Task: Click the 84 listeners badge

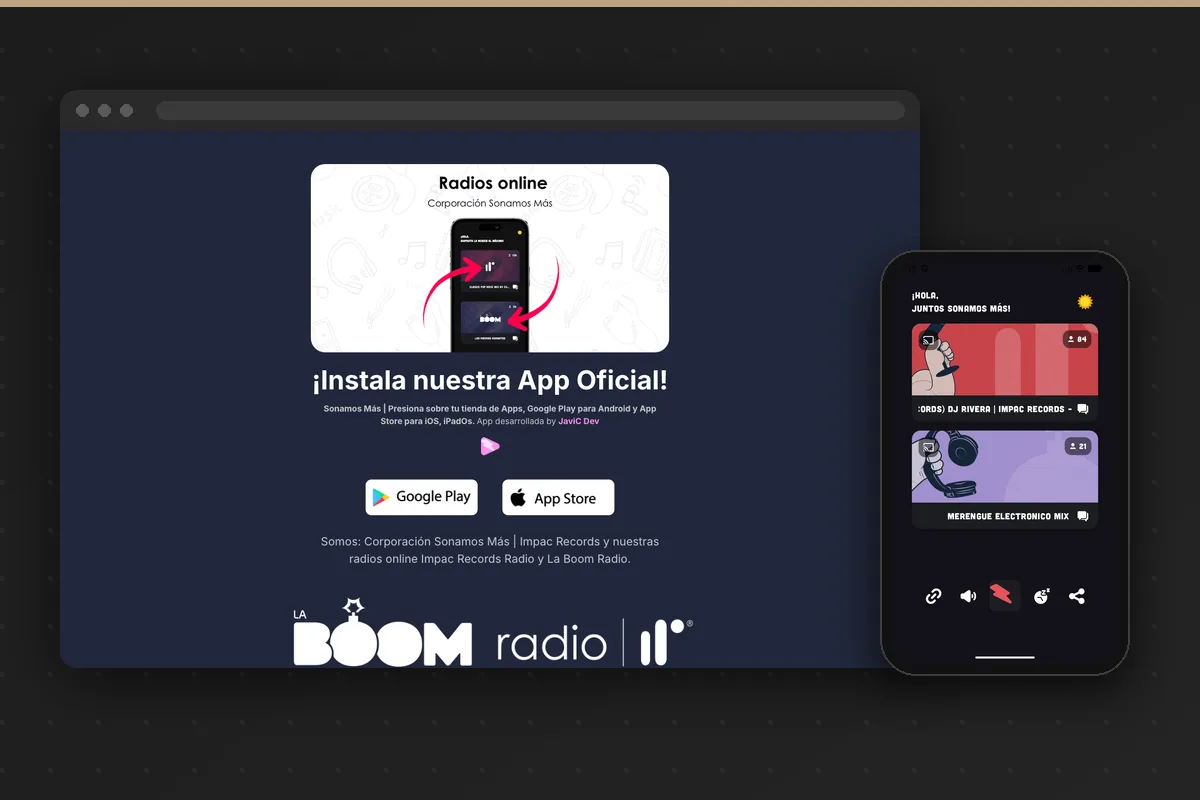Action: click(x=1077, y=340)
